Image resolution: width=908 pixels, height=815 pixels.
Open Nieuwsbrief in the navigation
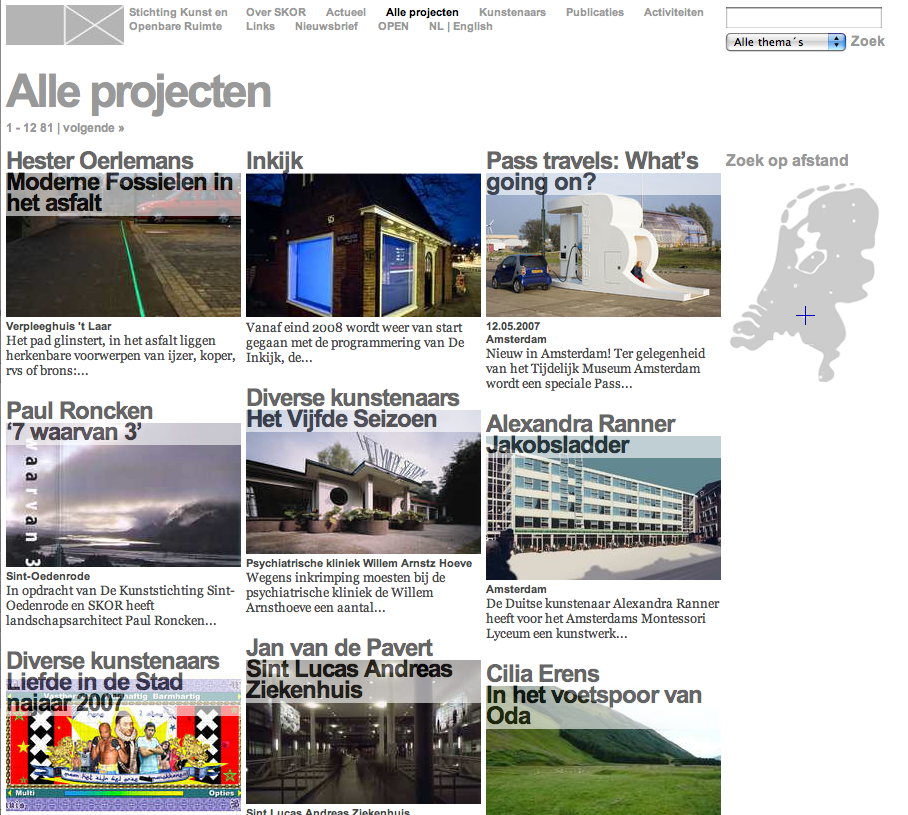point(326,27)
